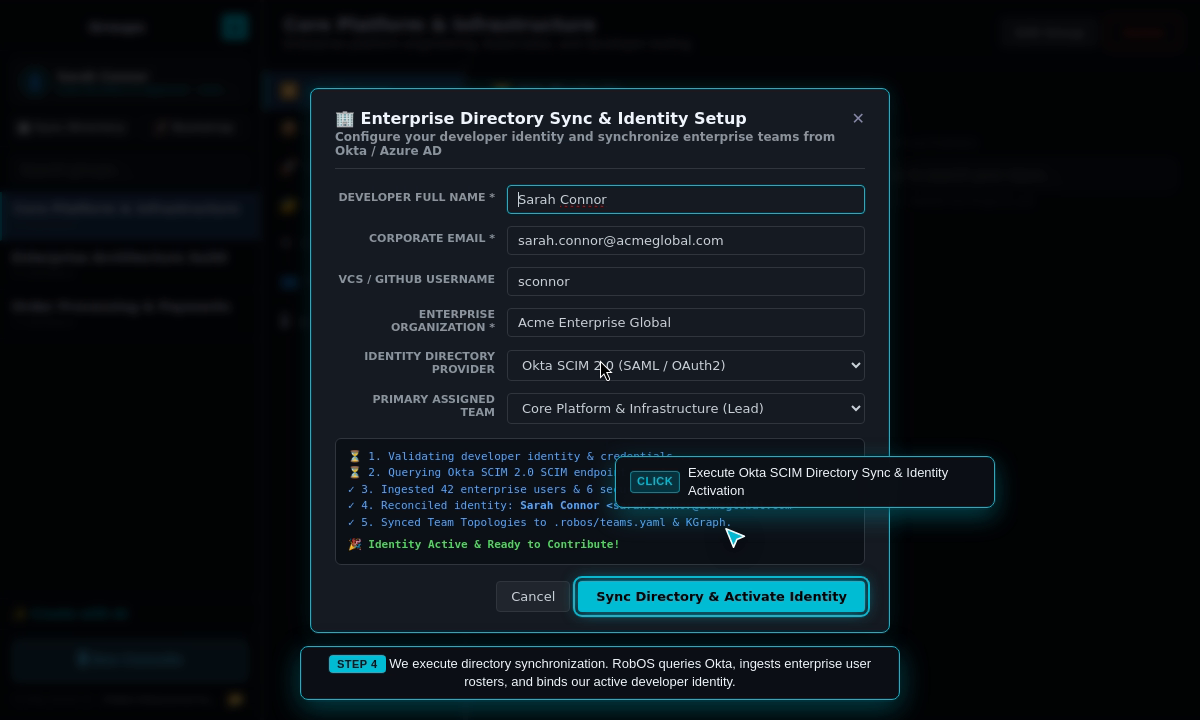Click Sync Directory & Activate Identity
The height and width of the screenshot is (720, 1200).
point(721,596)
